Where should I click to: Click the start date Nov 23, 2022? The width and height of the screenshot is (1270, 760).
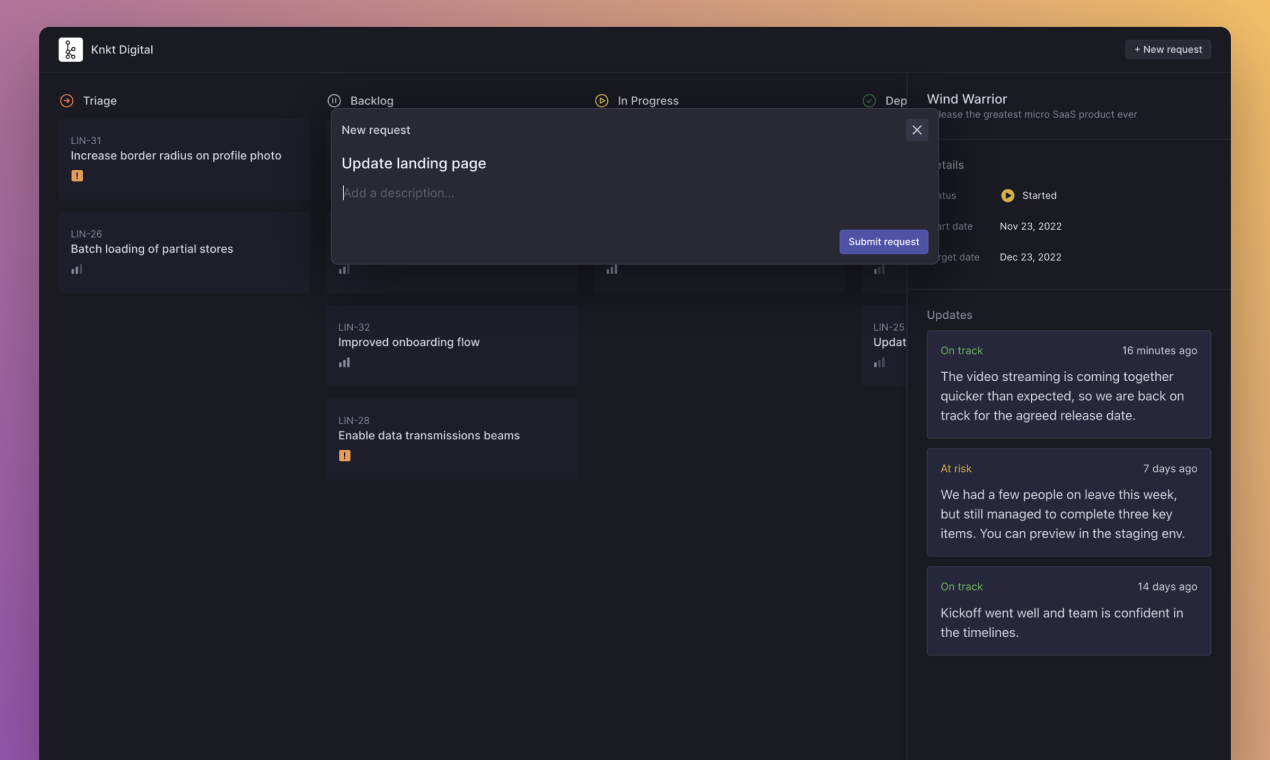click(1030, 226)
